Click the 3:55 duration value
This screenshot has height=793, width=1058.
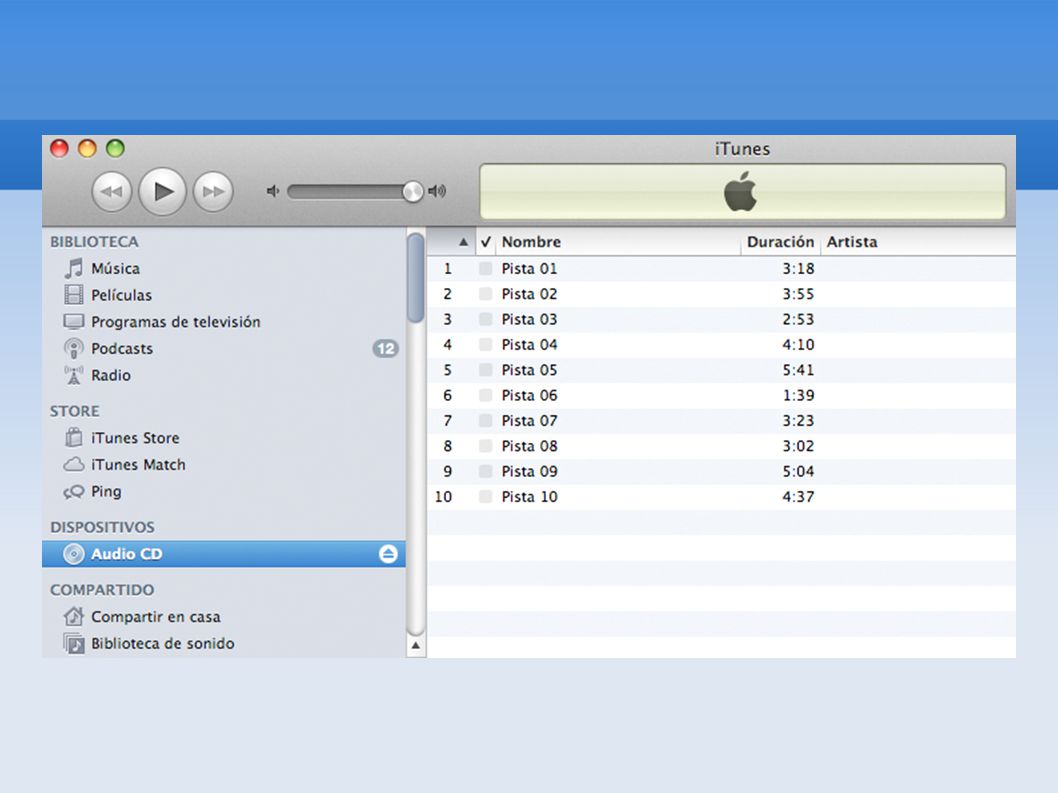(798, 294)
